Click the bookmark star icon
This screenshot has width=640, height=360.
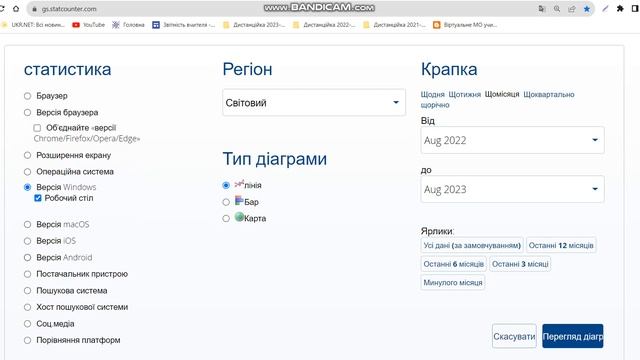587,9
